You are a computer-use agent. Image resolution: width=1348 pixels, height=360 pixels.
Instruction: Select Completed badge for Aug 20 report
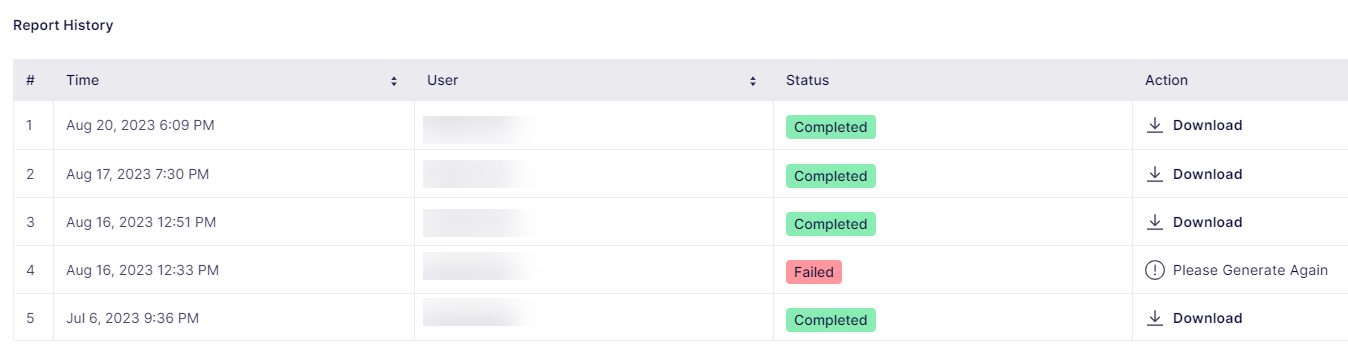pyautogui.click(x=831, y=127)
